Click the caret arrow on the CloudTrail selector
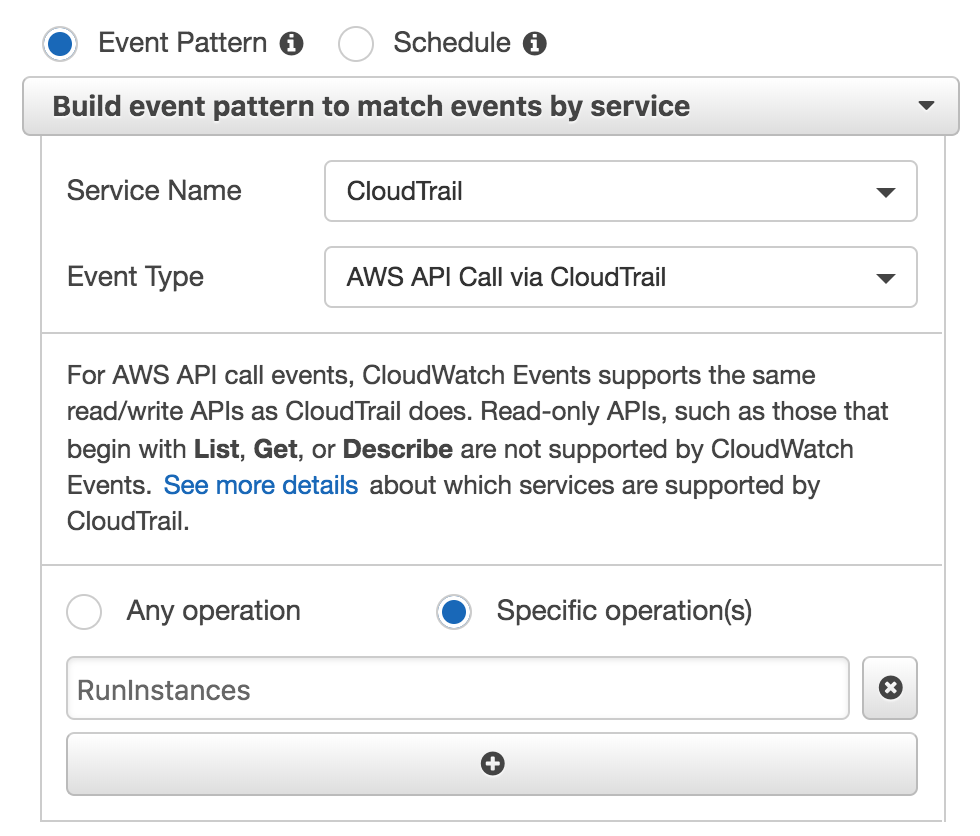This screenshot has width=980, height=836. (x=885, y=192)
